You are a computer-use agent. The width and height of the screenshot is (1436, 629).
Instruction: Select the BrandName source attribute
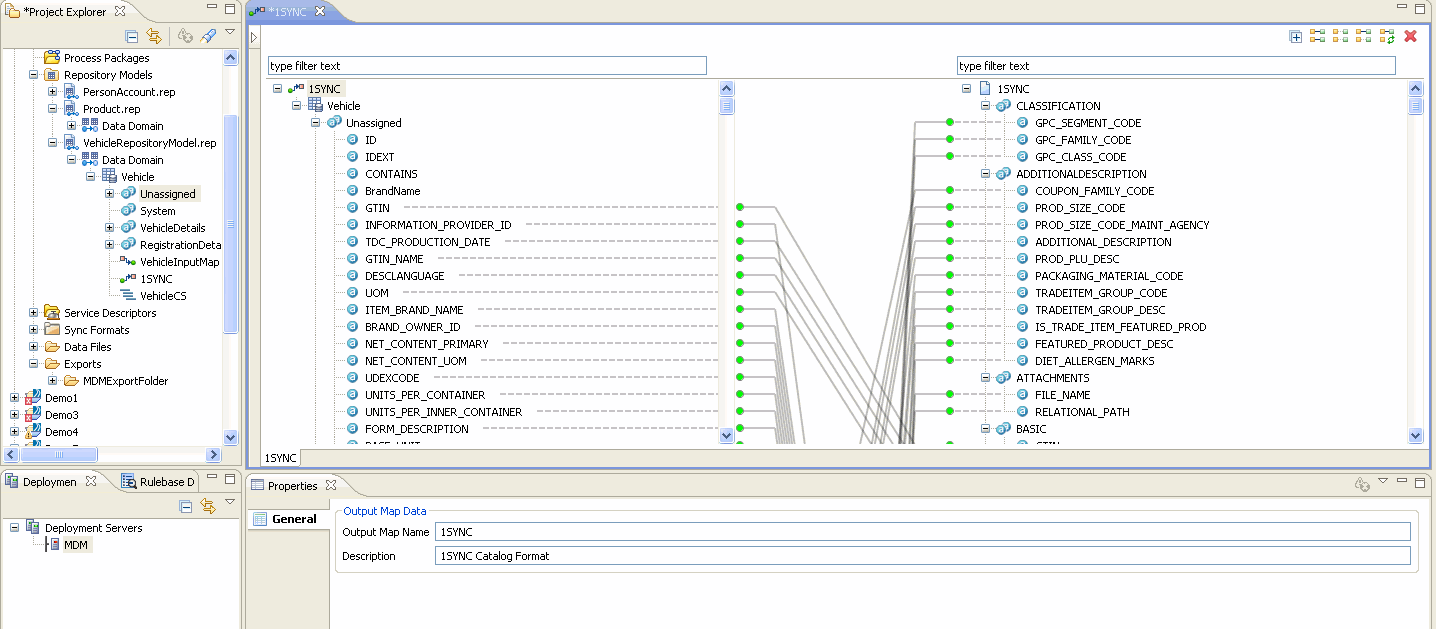[393, 191]
